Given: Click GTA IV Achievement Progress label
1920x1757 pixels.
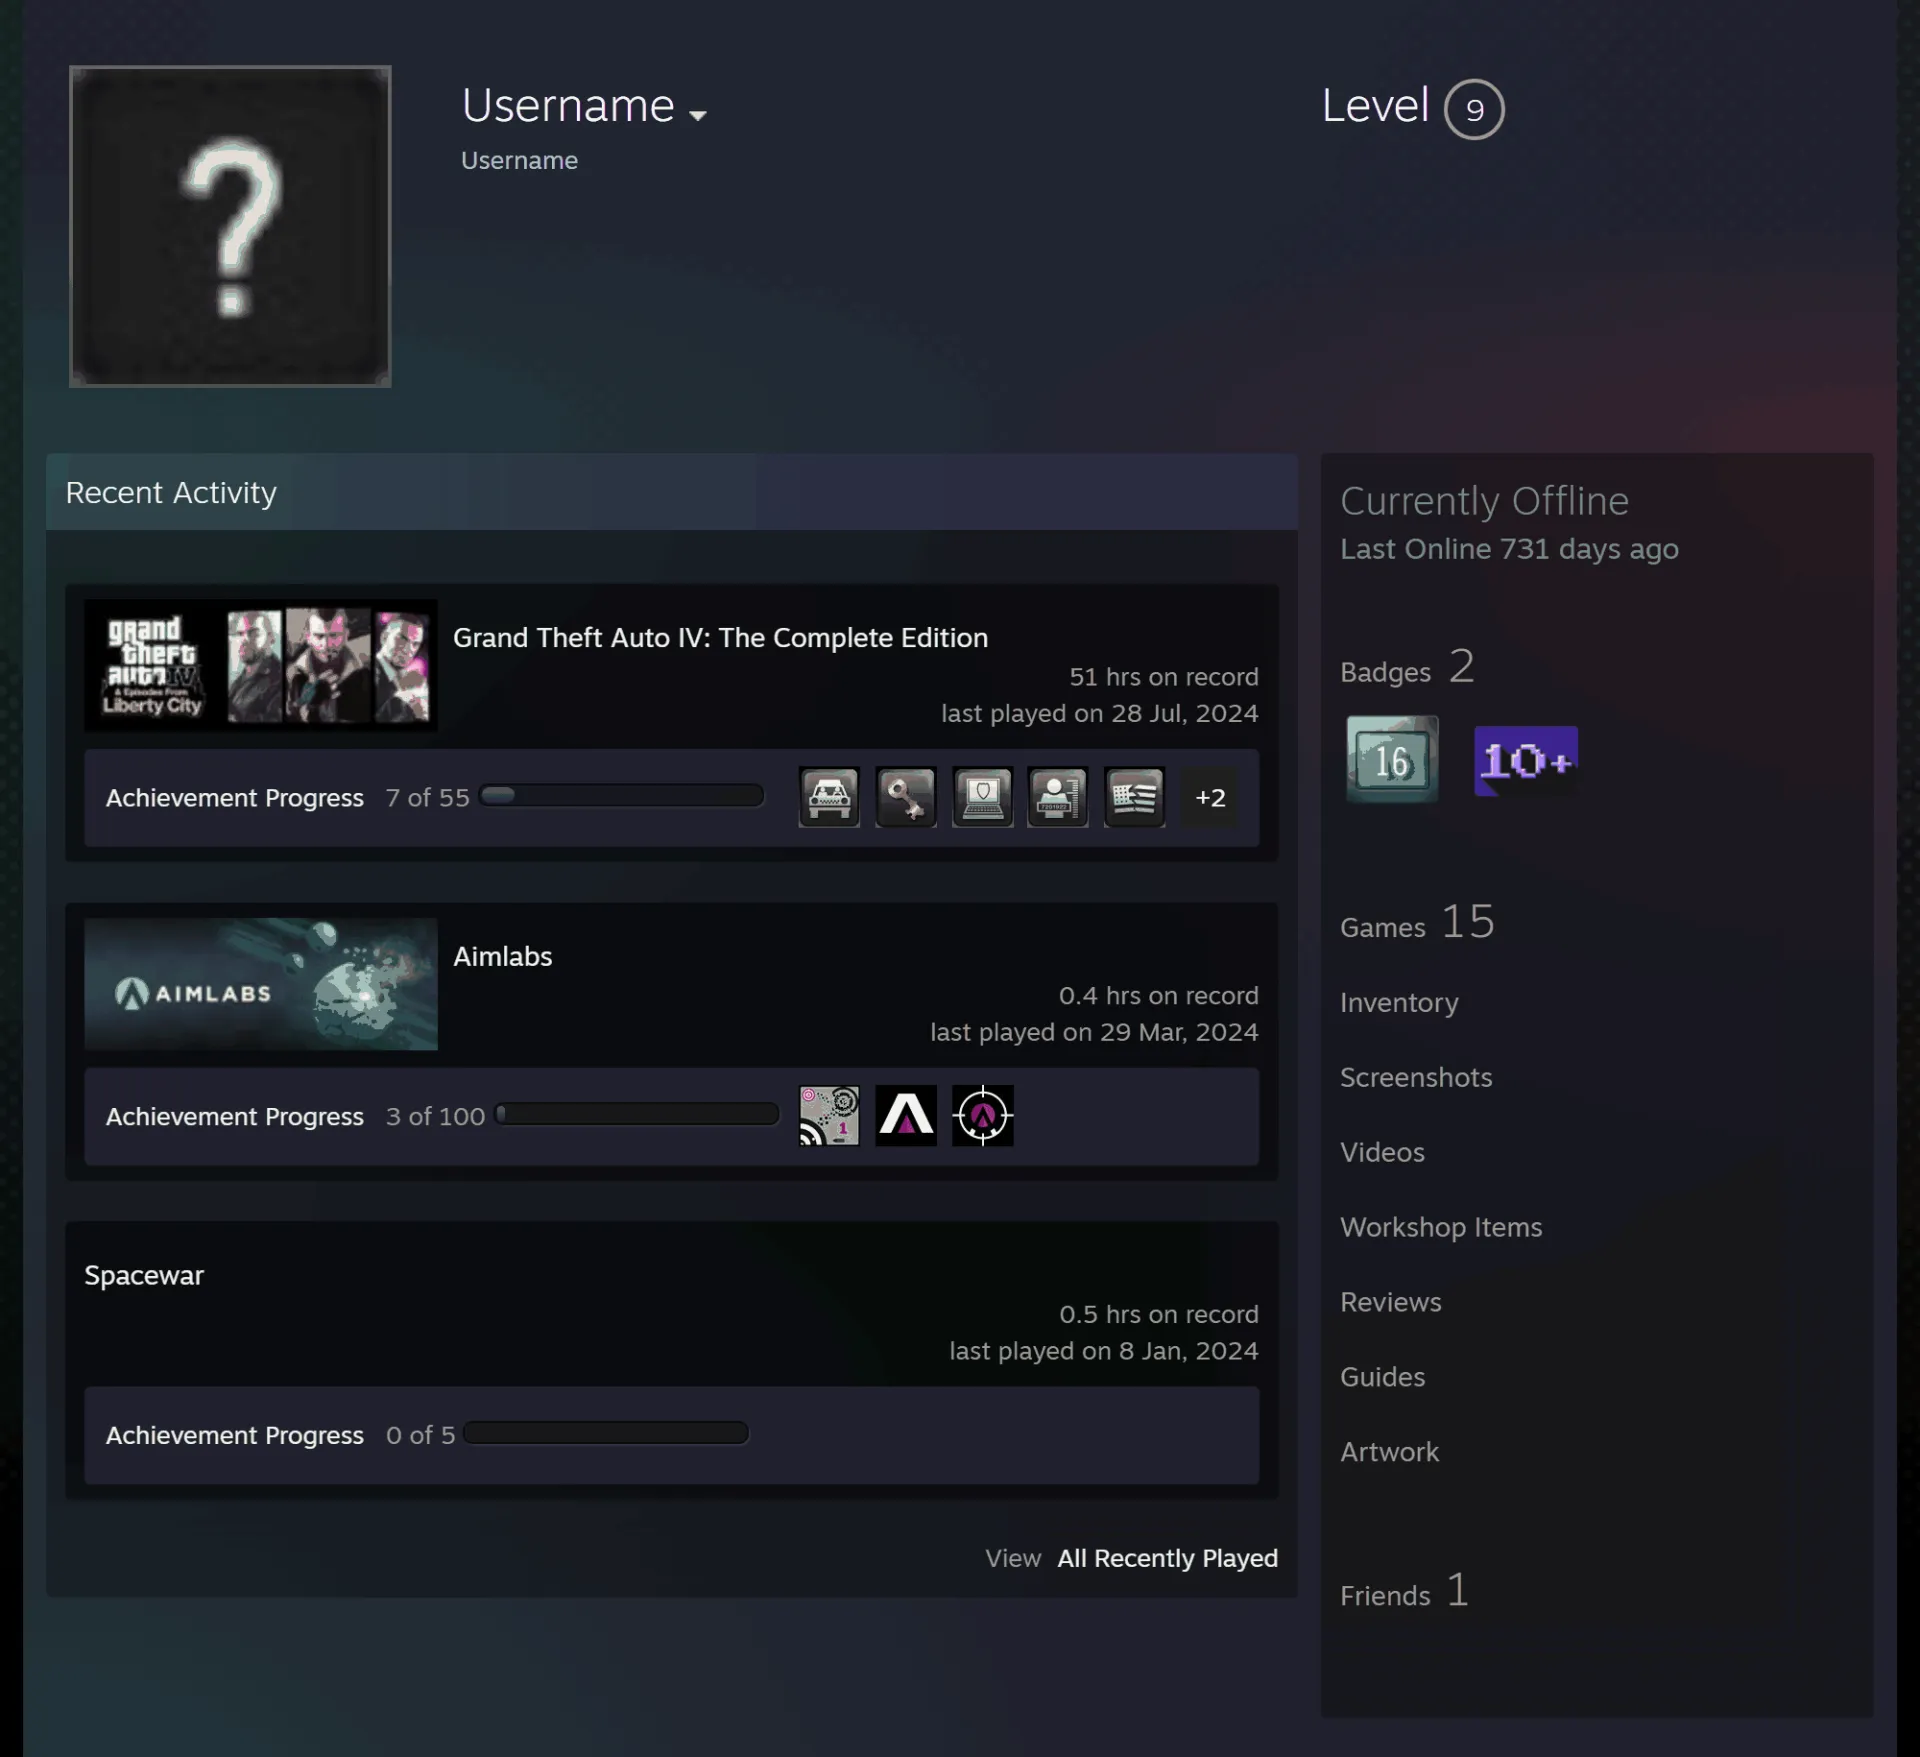Looking at the screenshot, I should [x=235, y=797].
